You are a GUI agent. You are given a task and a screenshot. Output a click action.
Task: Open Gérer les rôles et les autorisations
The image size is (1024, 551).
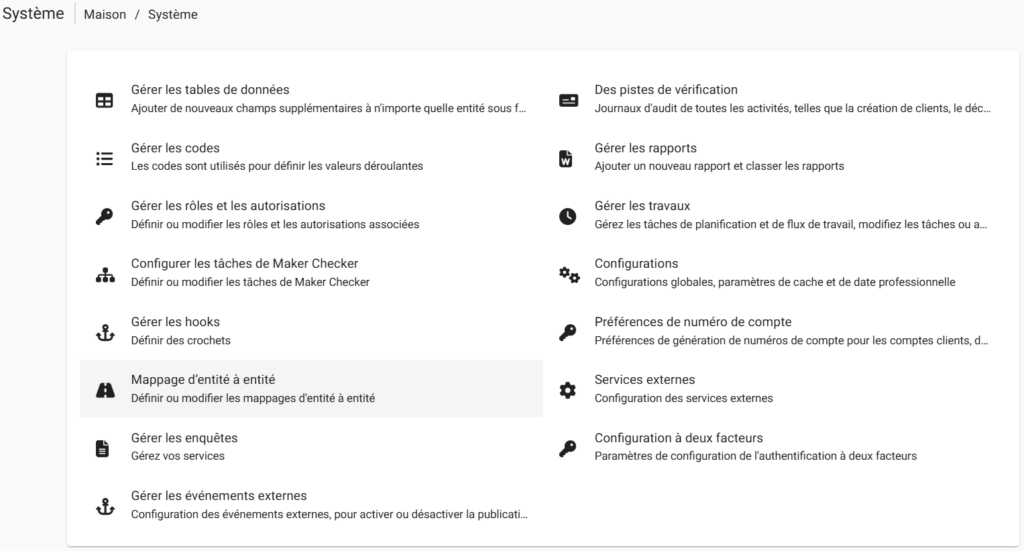228,206
